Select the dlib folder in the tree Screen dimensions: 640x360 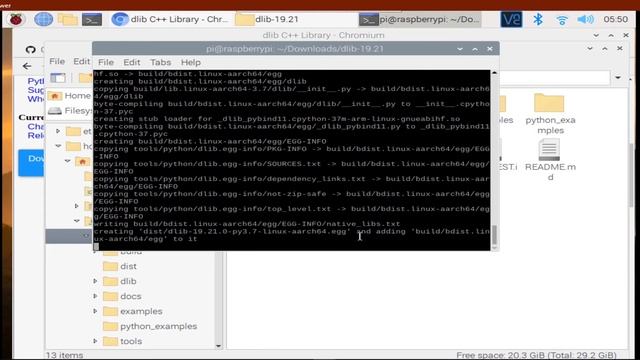coord(120,281)
